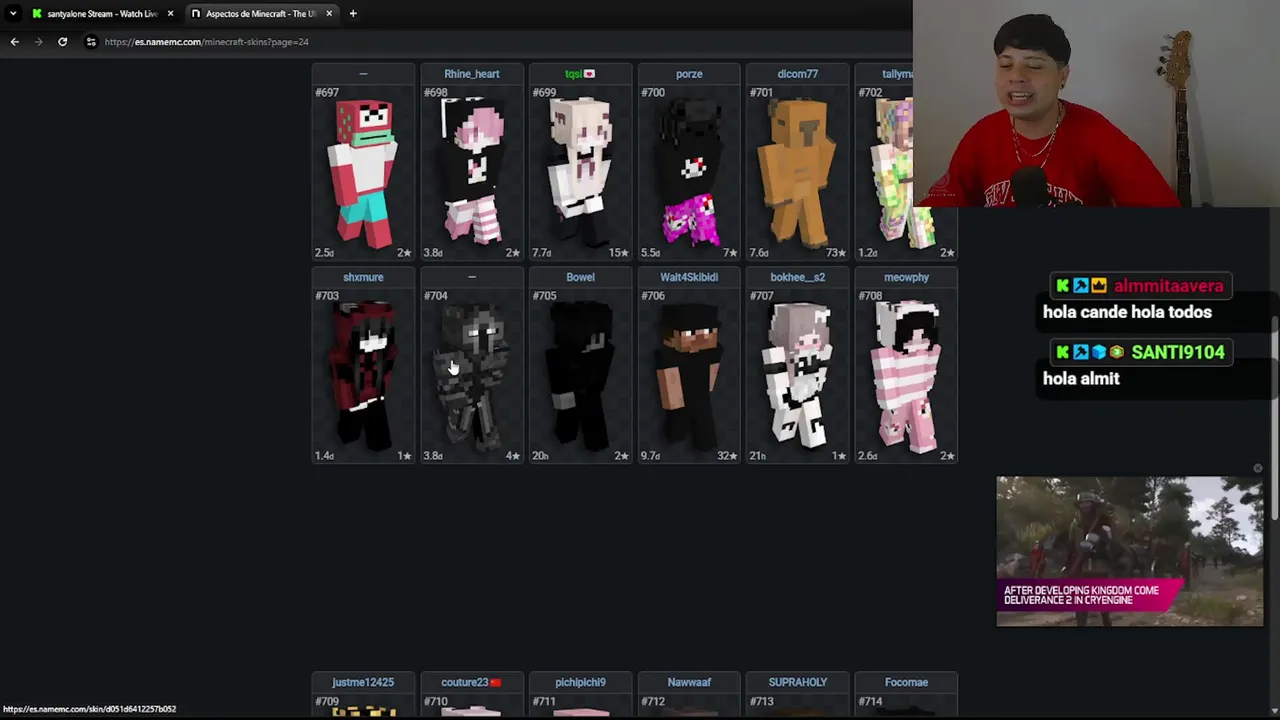The width and height of the screenshot is (1280, 720).
Task: Click Kick badge beside SANTI9104
Action: [x=1062, y=352]
